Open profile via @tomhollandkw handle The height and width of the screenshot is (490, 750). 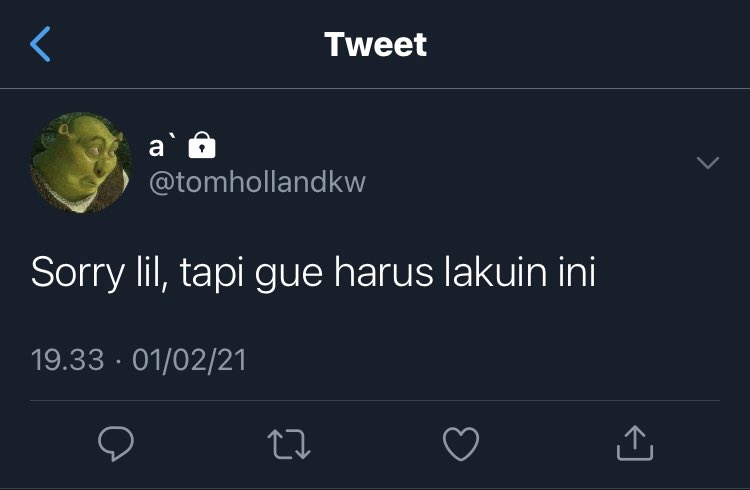[257, 182]
